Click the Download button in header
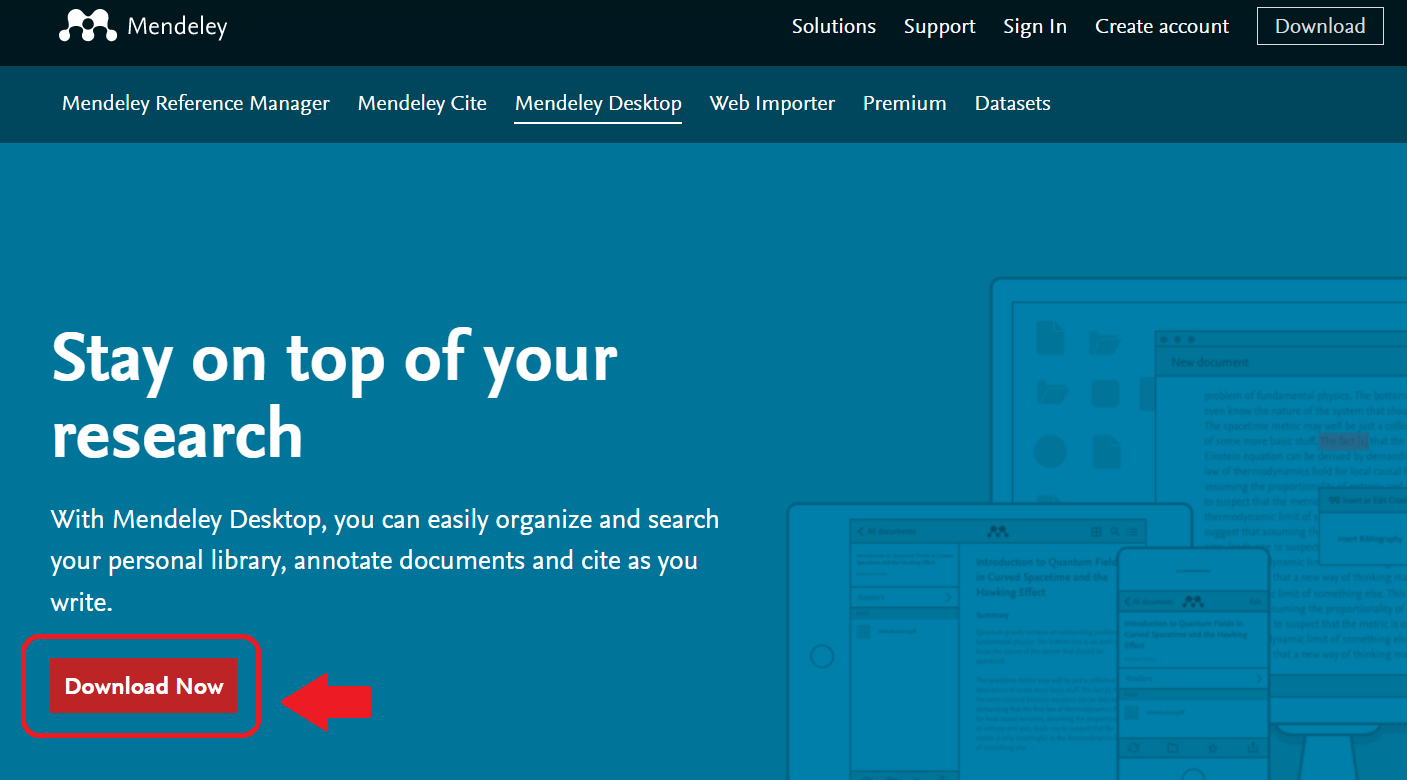1407x780 pixels. point(1320,26)
